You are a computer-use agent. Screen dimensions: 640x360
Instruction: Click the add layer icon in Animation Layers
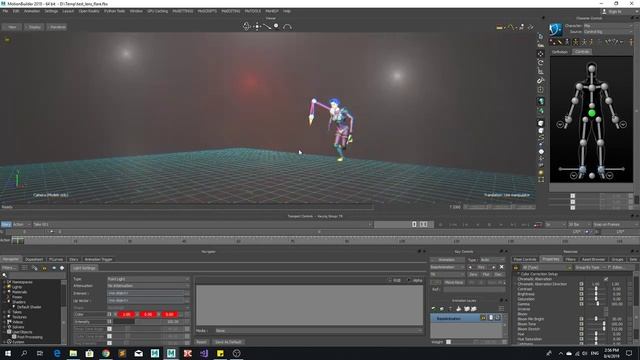pyautogui.click(x=433, y=309)
